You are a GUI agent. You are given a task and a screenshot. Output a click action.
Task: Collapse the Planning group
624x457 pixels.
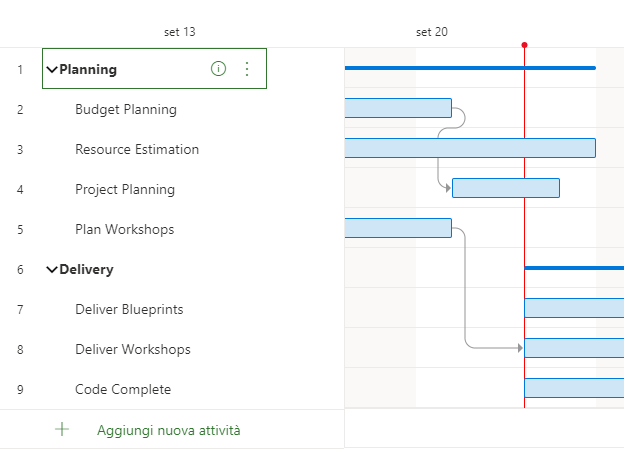[x=52, y=70]
